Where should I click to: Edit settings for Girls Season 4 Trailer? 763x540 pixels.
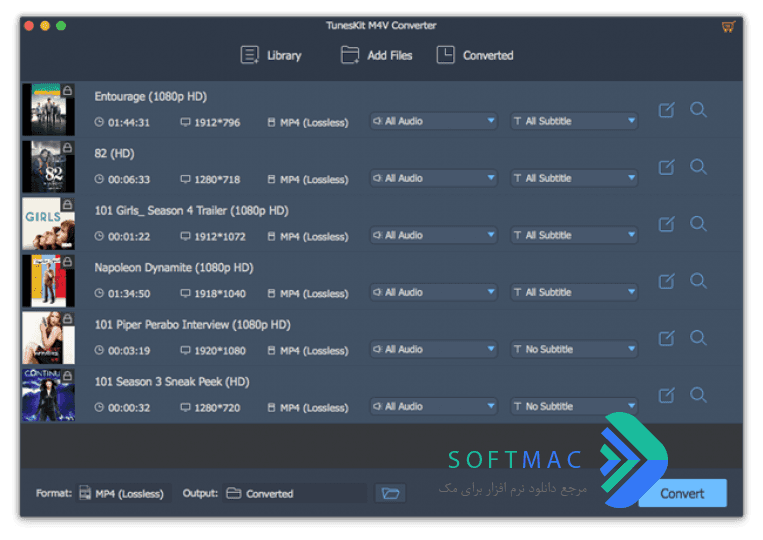coord(666,224)
